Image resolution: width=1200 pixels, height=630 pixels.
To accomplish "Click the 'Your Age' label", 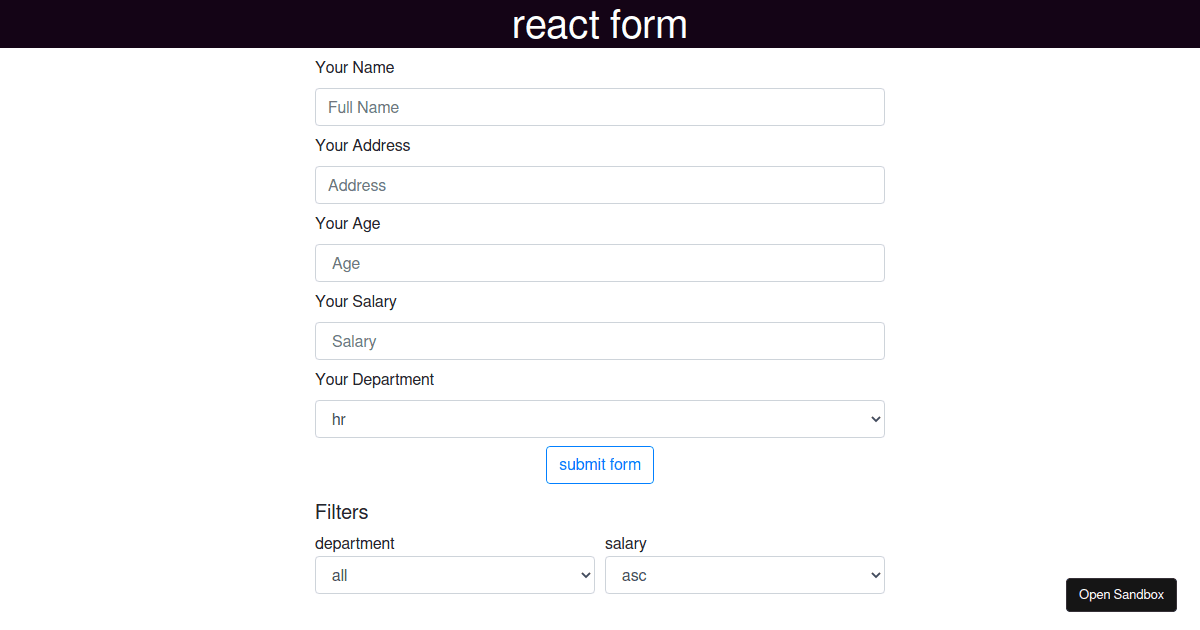I will pyautogui.click(x=348, y=223).
